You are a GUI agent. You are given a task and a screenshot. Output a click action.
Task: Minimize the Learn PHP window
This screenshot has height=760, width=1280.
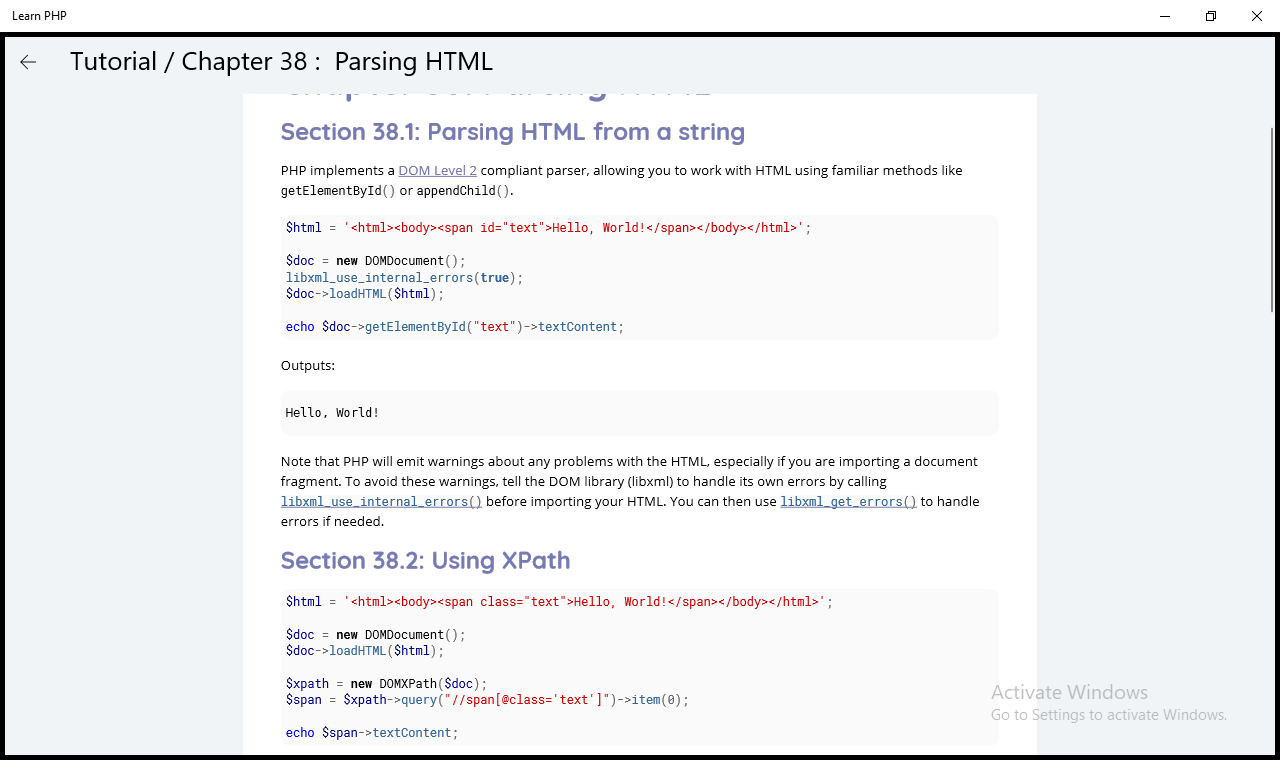tap(1165, 16)
